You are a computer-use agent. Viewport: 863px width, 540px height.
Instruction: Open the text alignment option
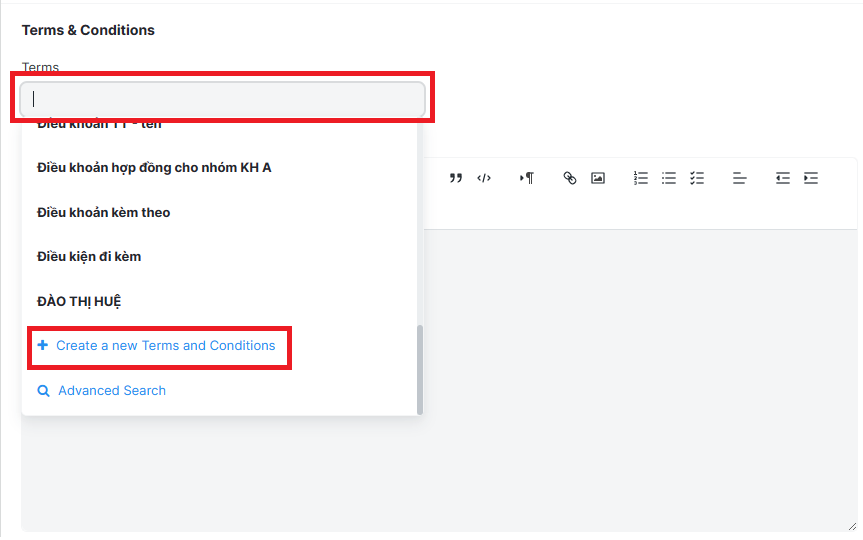(x=740, y=178)
